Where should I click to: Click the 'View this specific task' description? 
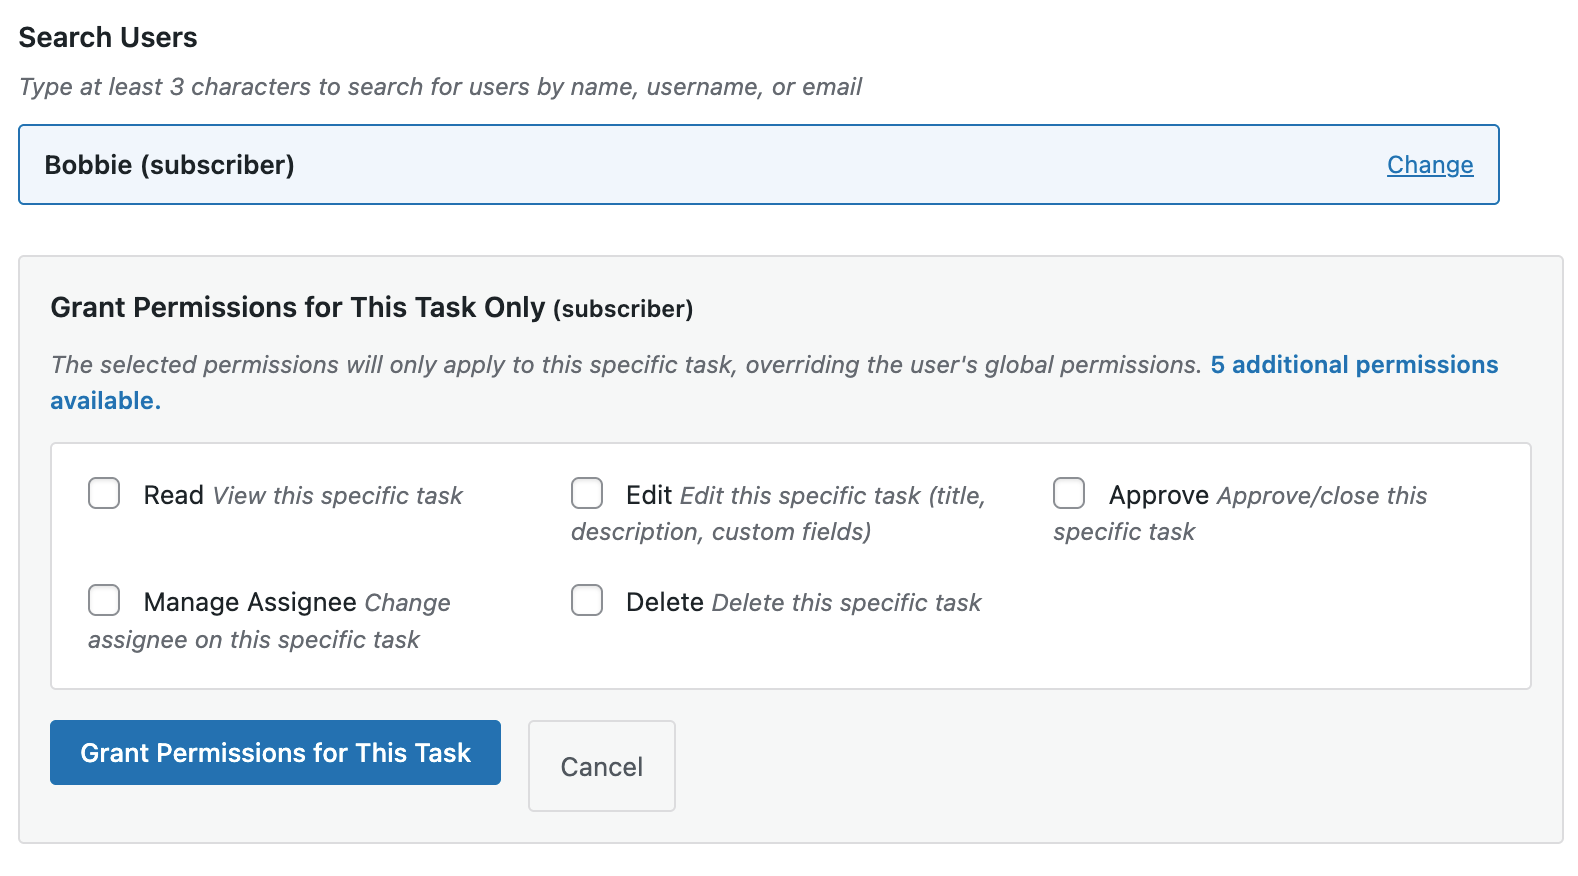point(337,496)
